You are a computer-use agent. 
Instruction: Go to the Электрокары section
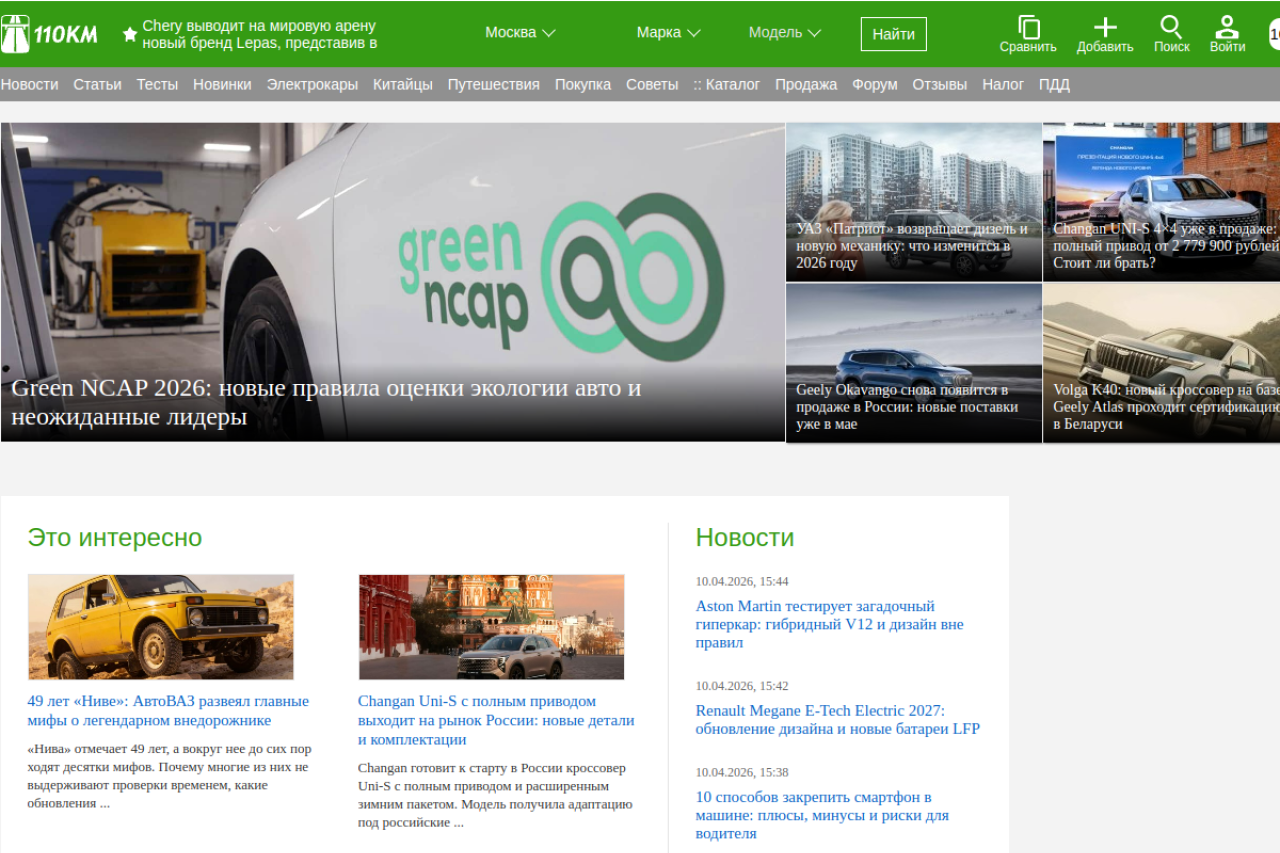(x=312, y=85)
